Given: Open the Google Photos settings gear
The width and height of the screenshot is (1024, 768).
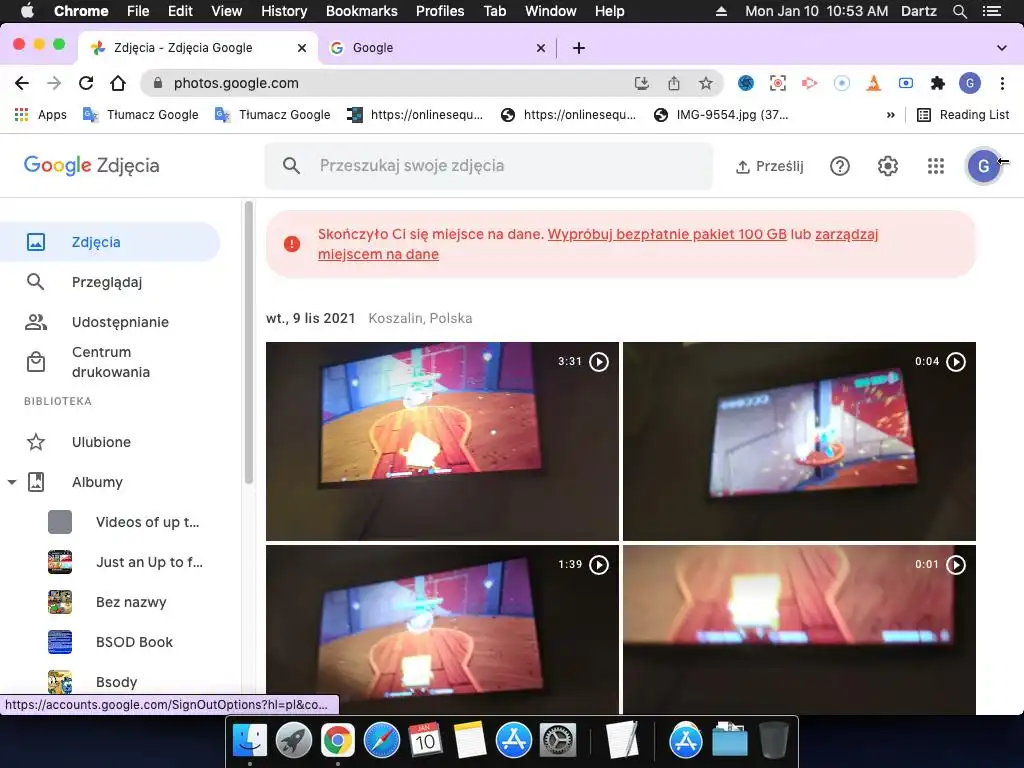Looking at the screenshot, I should point(888,166).
